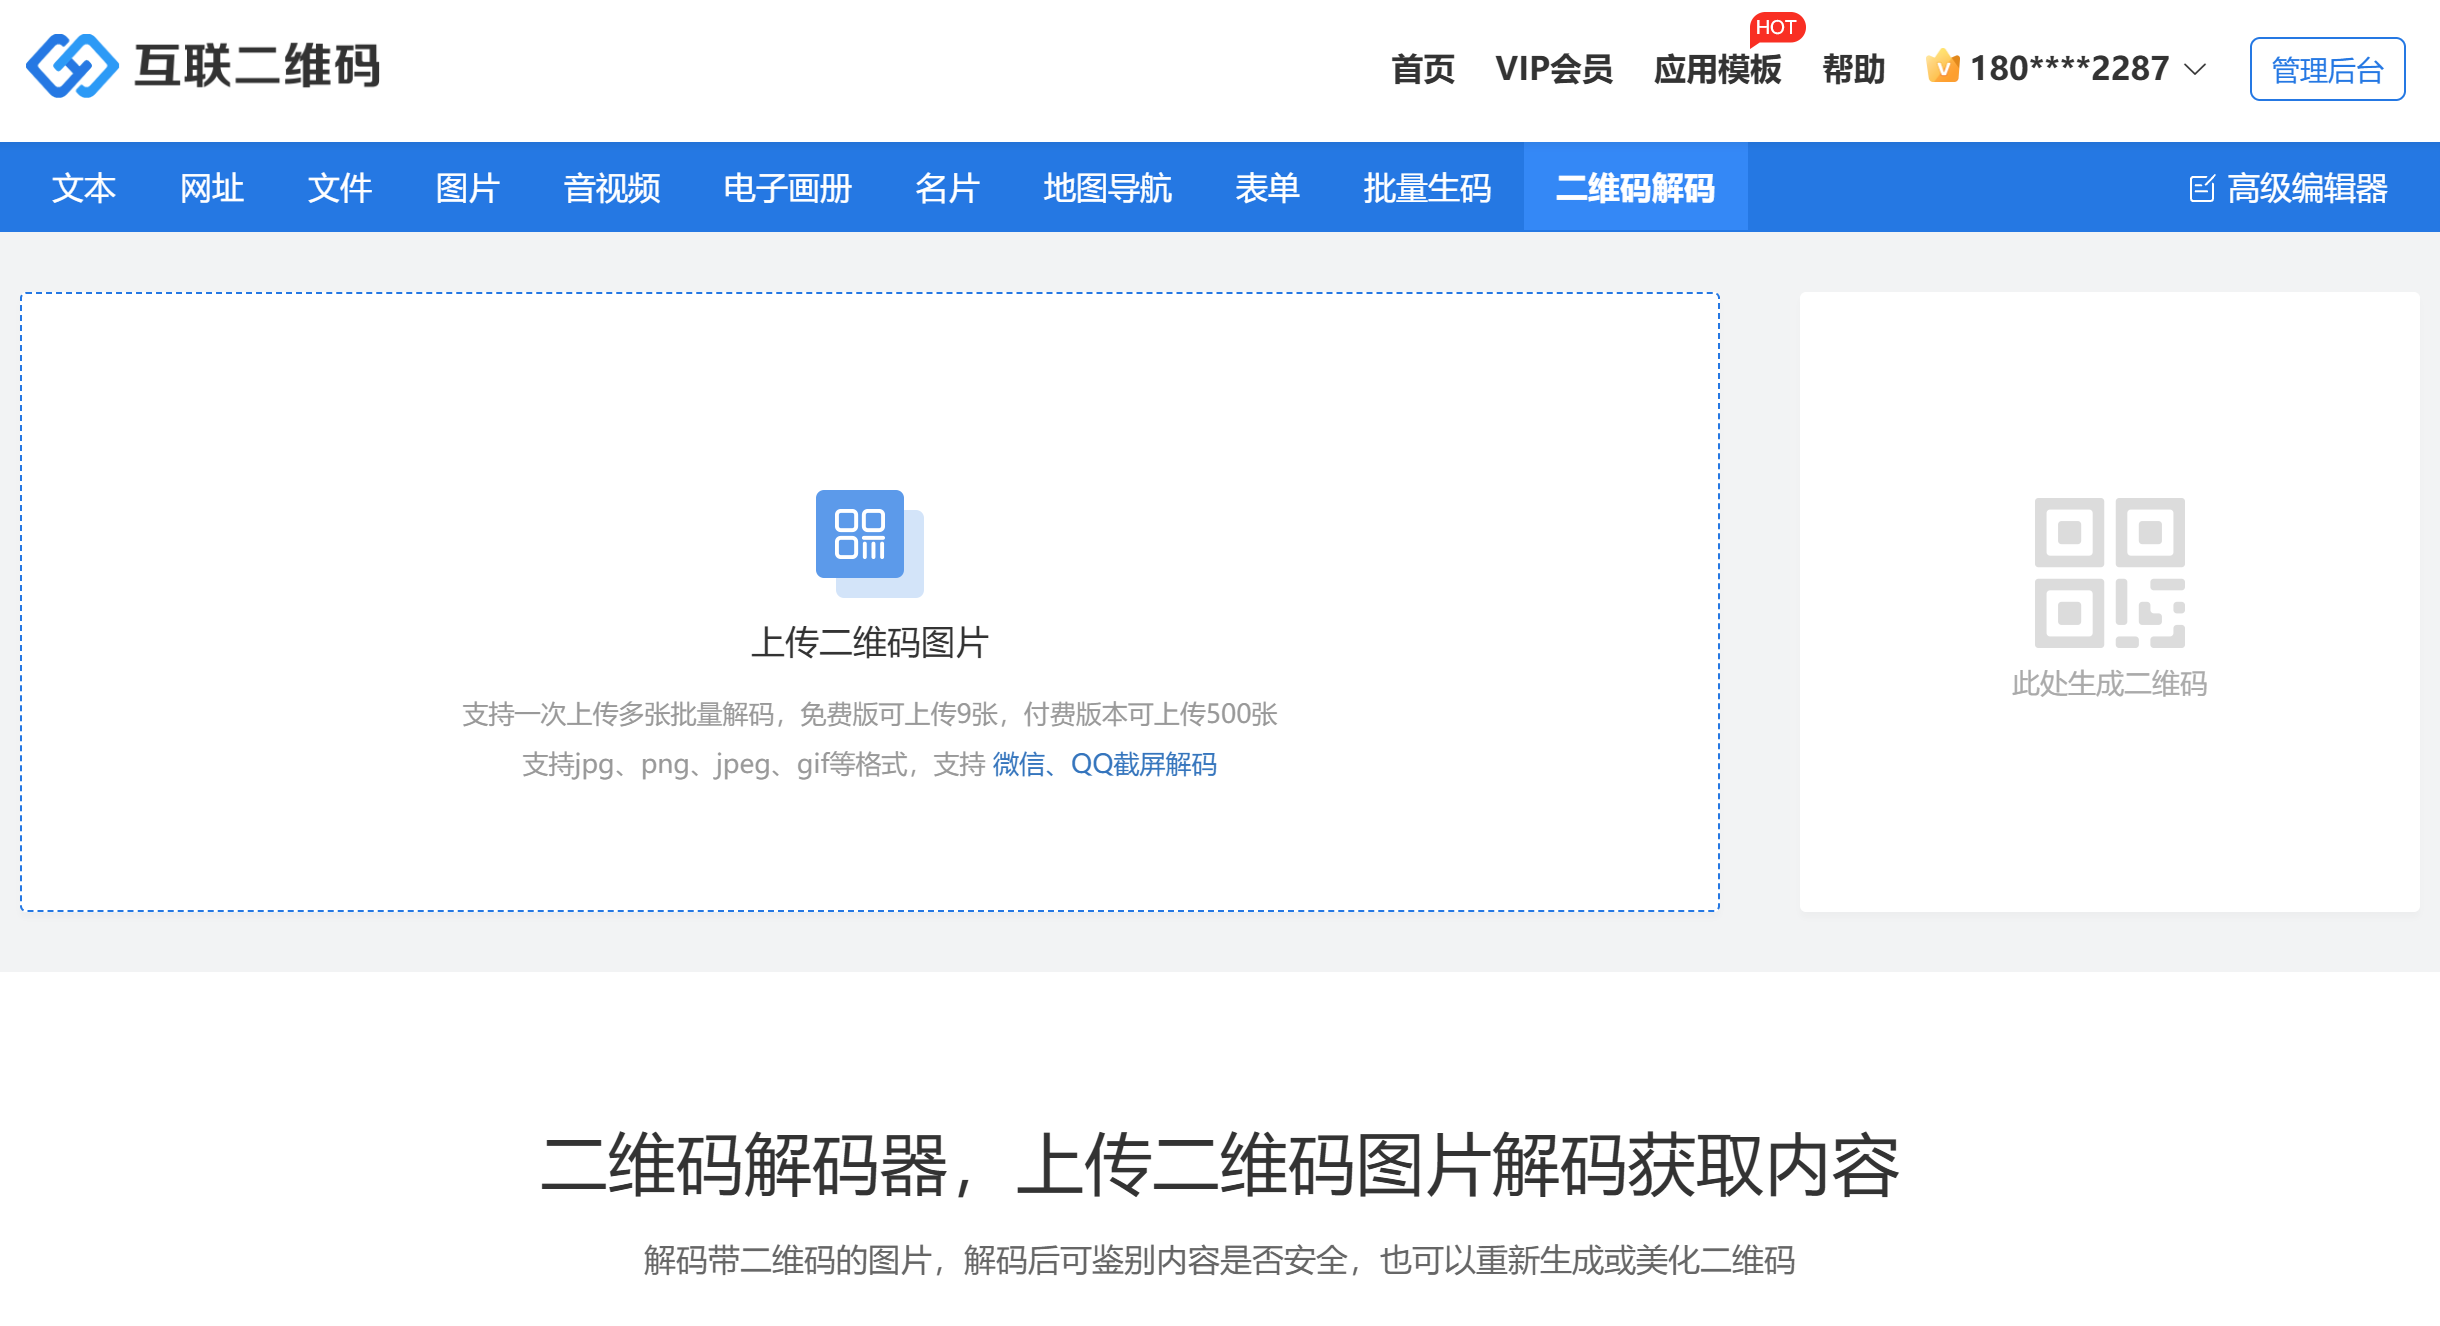Open the 应用模板 menu item

pyautogui.click(x=1717, y=68)
